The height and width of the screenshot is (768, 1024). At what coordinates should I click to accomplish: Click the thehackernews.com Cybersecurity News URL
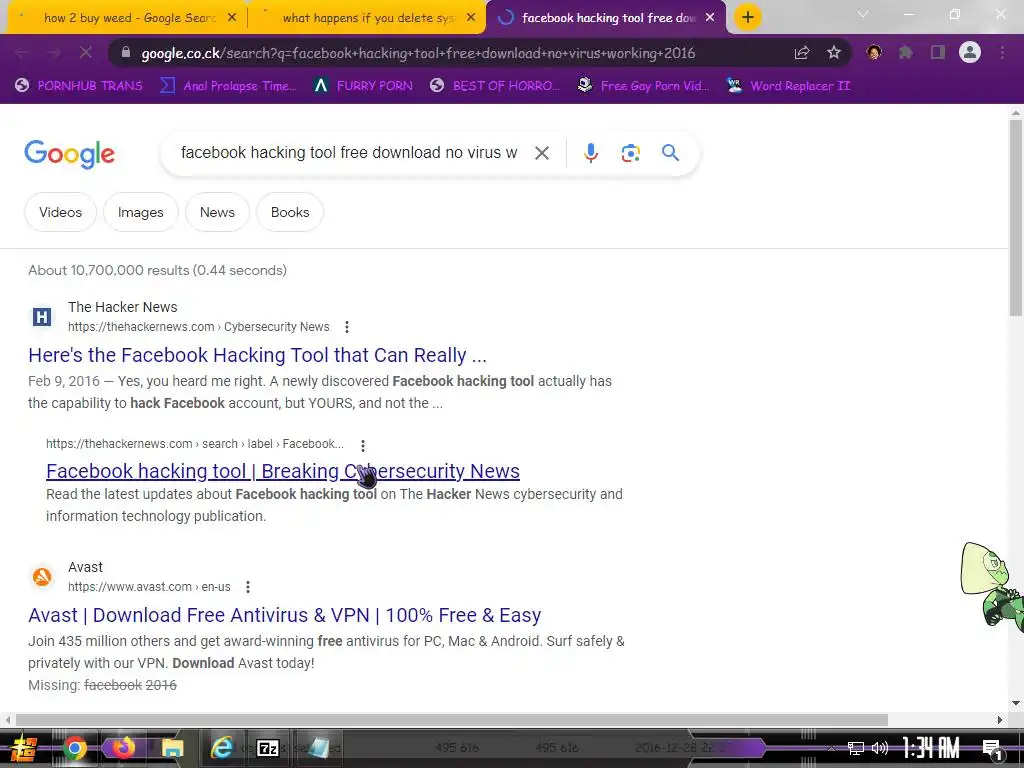coord(199,327)
